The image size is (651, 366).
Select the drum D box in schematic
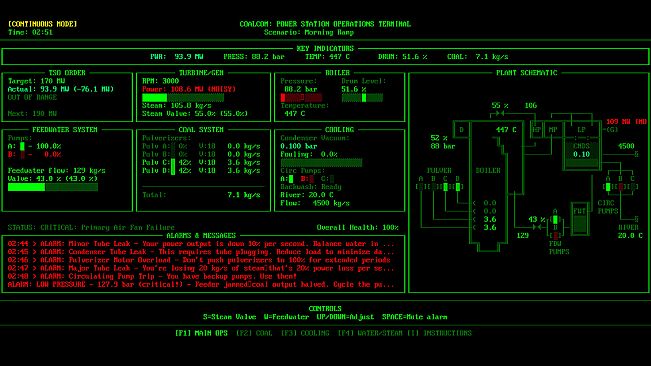461,129
